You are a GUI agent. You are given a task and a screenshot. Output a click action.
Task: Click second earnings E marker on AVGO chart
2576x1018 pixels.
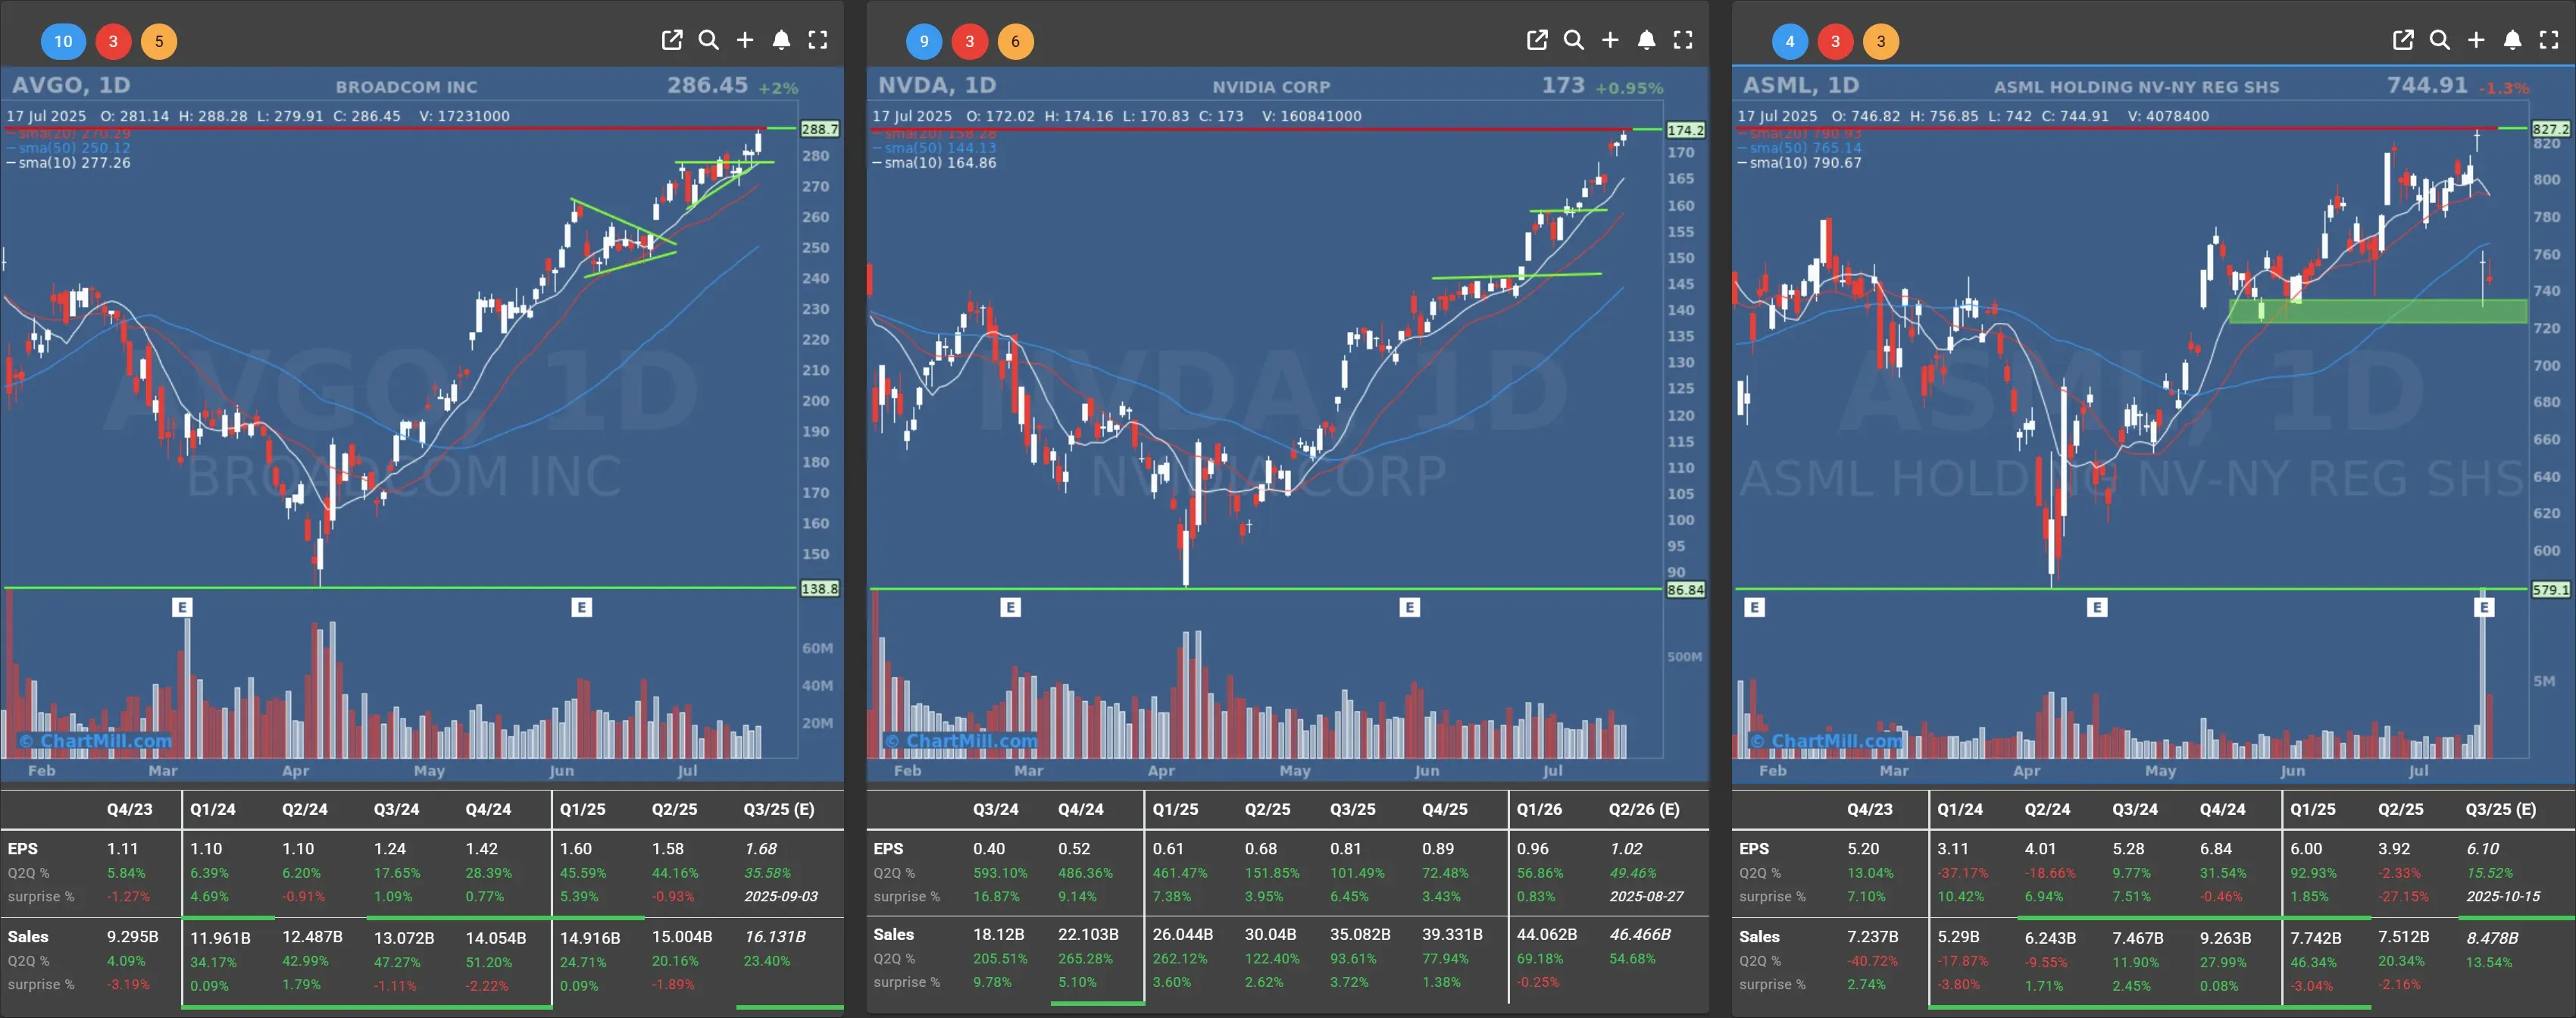pos(582,607)
